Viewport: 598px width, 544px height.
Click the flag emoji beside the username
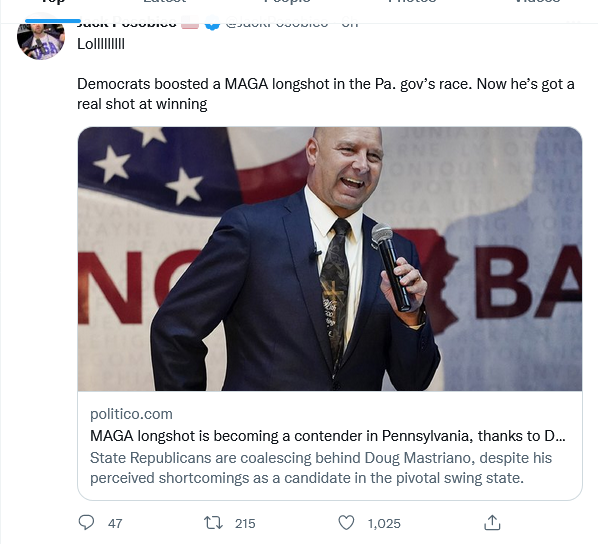(190, 23)
